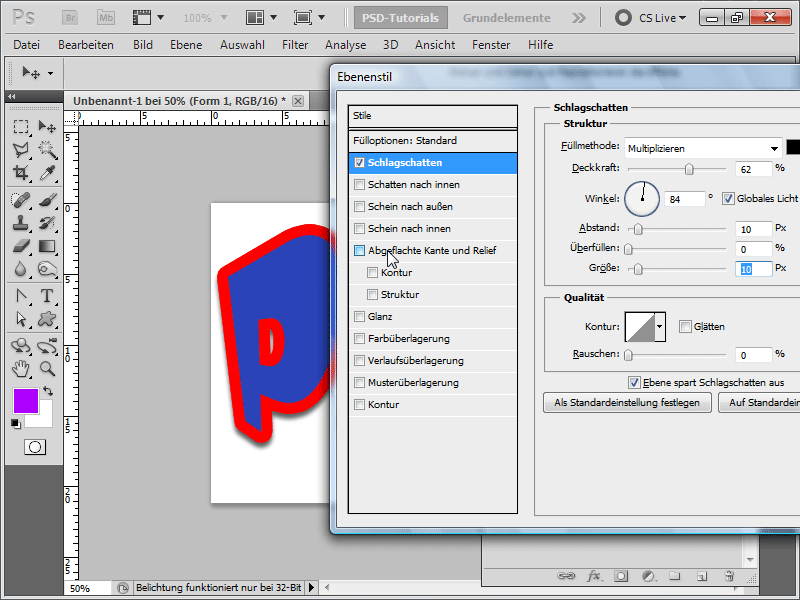The width and height of the screenshot is (800, 600).
Task: Switch to Unbenannt-1 document tab
Action: click(x=179, y=101)
